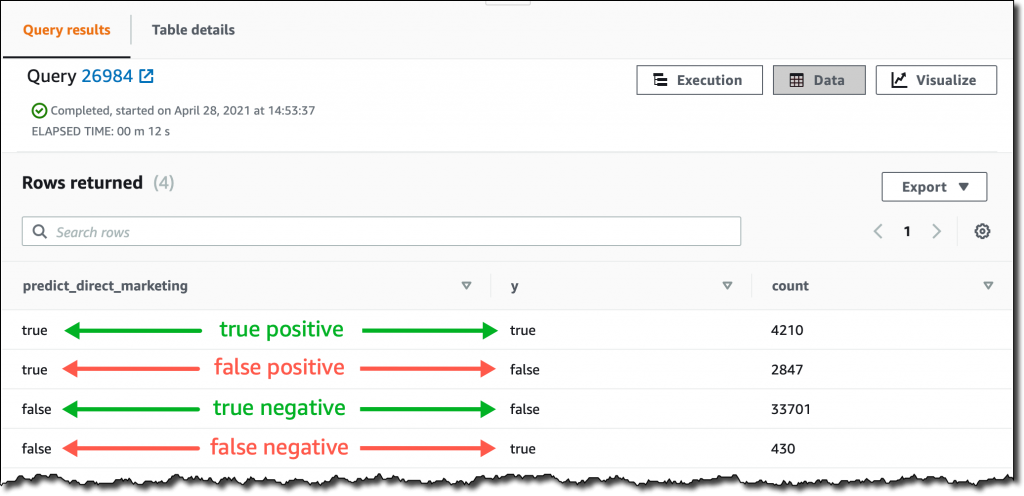This screenshot has width=1024, height=496.
Task: Sort by y column arrow
Action: pyautogui.click(x=728, y=286)
